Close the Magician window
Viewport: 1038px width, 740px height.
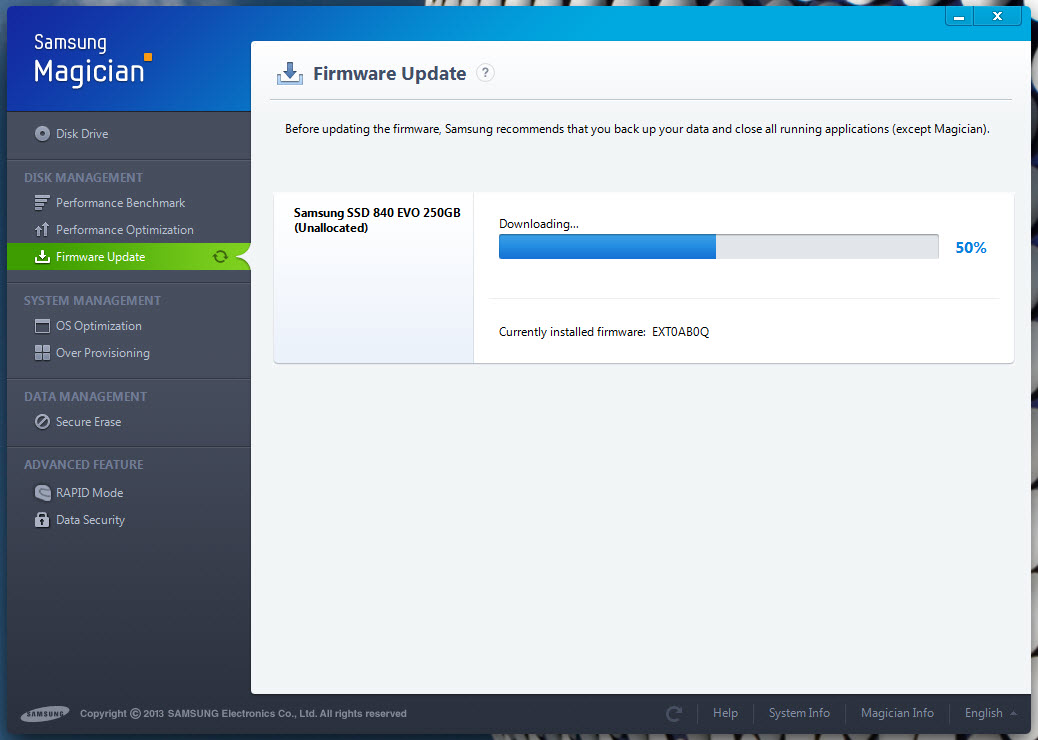click(x=997, y=17)
